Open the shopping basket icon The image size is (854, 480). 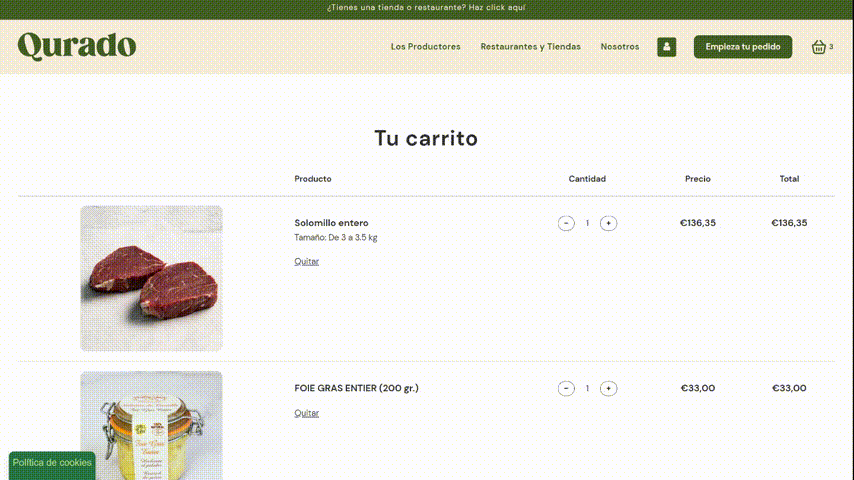tap(819, 47)
